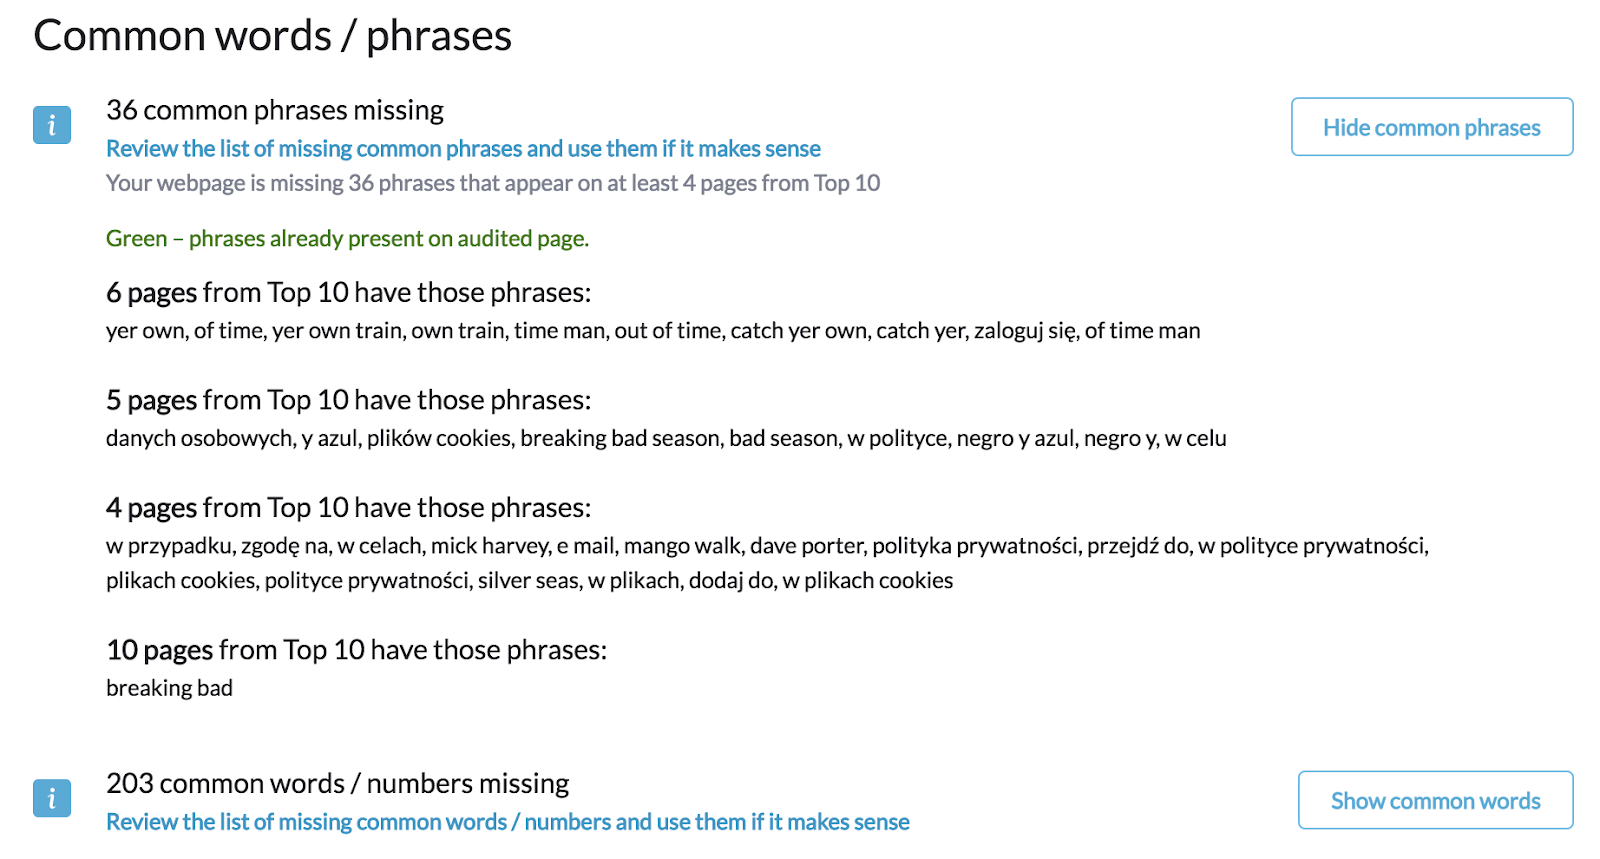
Task: Click the breaking bad phrase under 10 pages
Action: click(169, 688)
